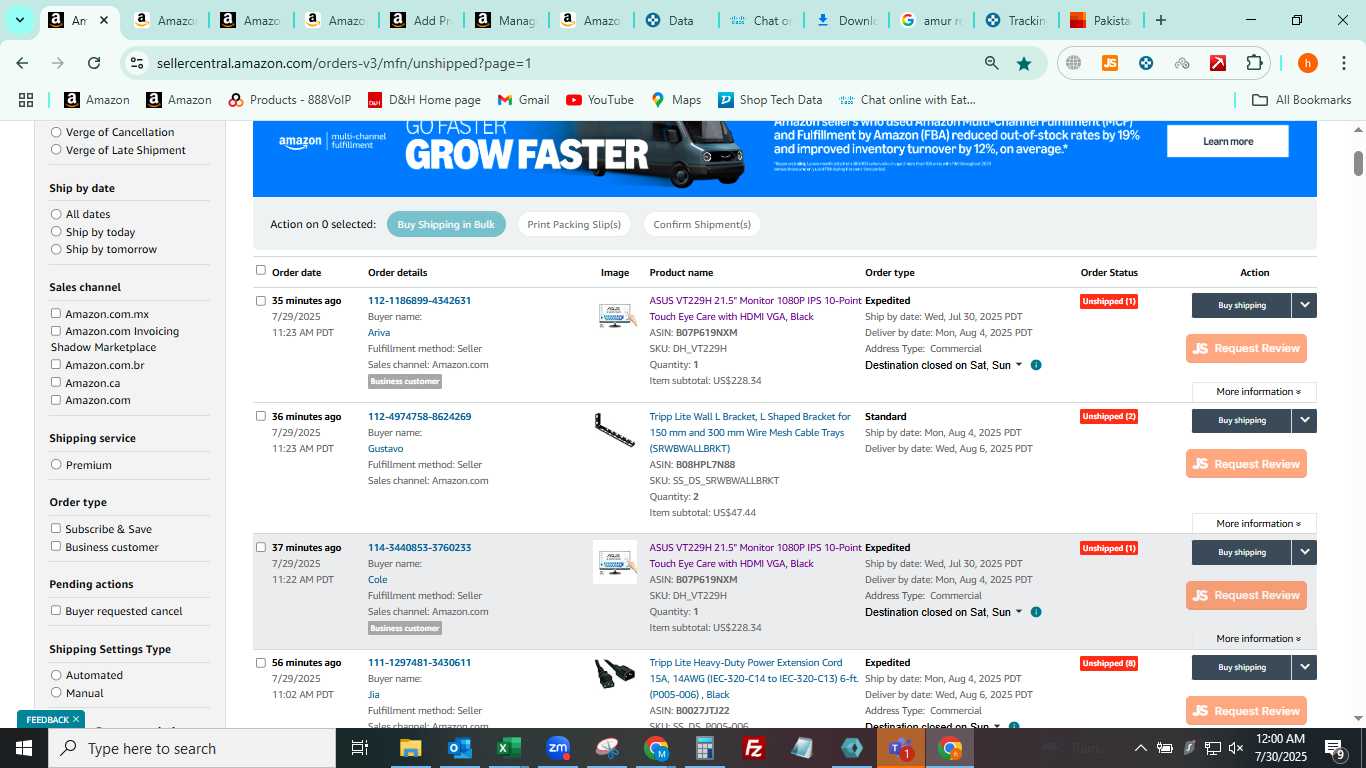Switch to the 'Pakistan' browser tab

pyautogui.click(x=1101, y=20)
